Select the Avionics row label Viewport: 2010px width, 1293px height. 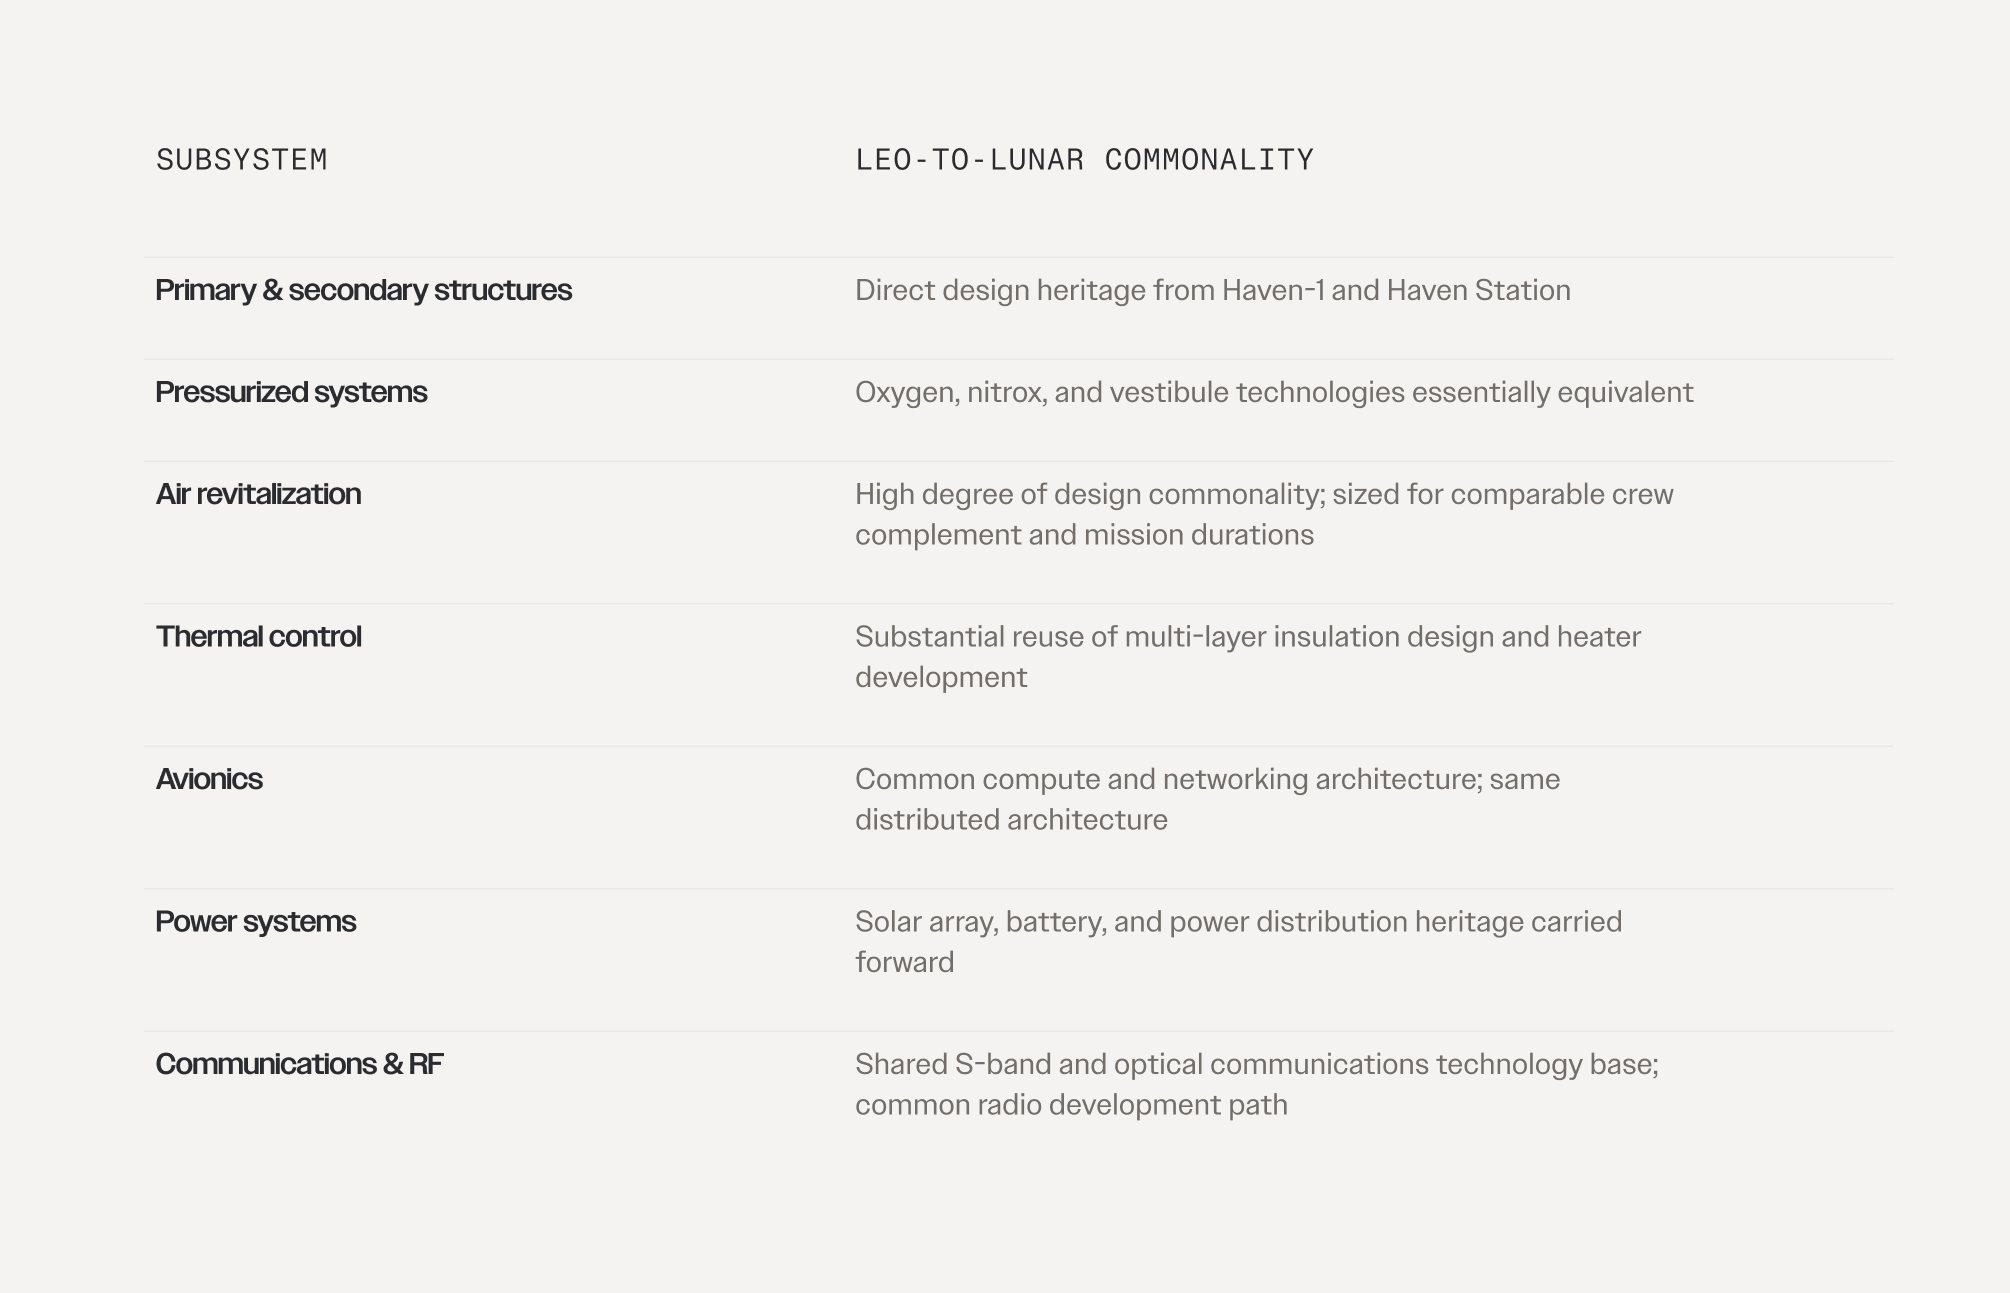pyautogui.click(x=209, y=779)
